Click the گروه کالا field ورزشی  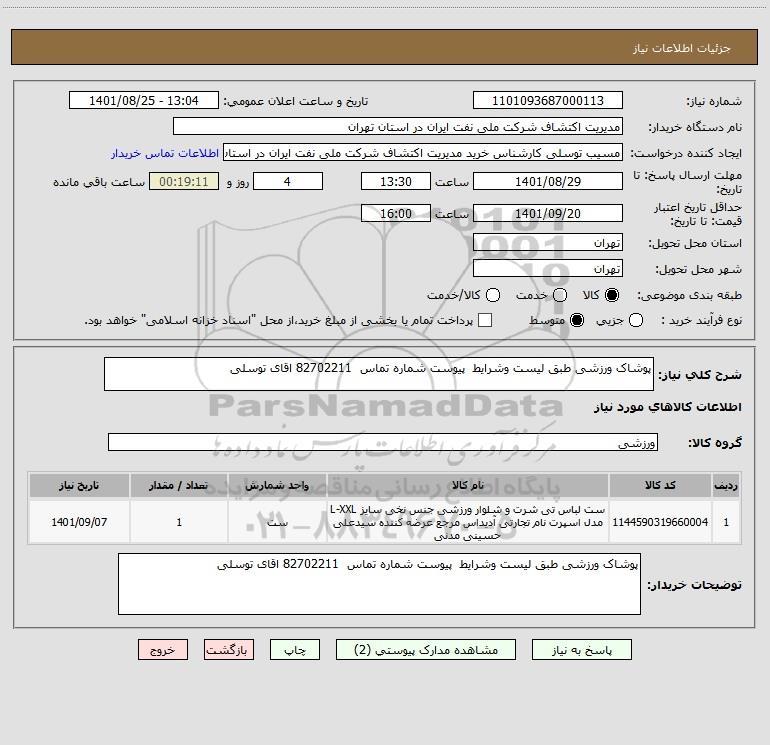[383, 442]
